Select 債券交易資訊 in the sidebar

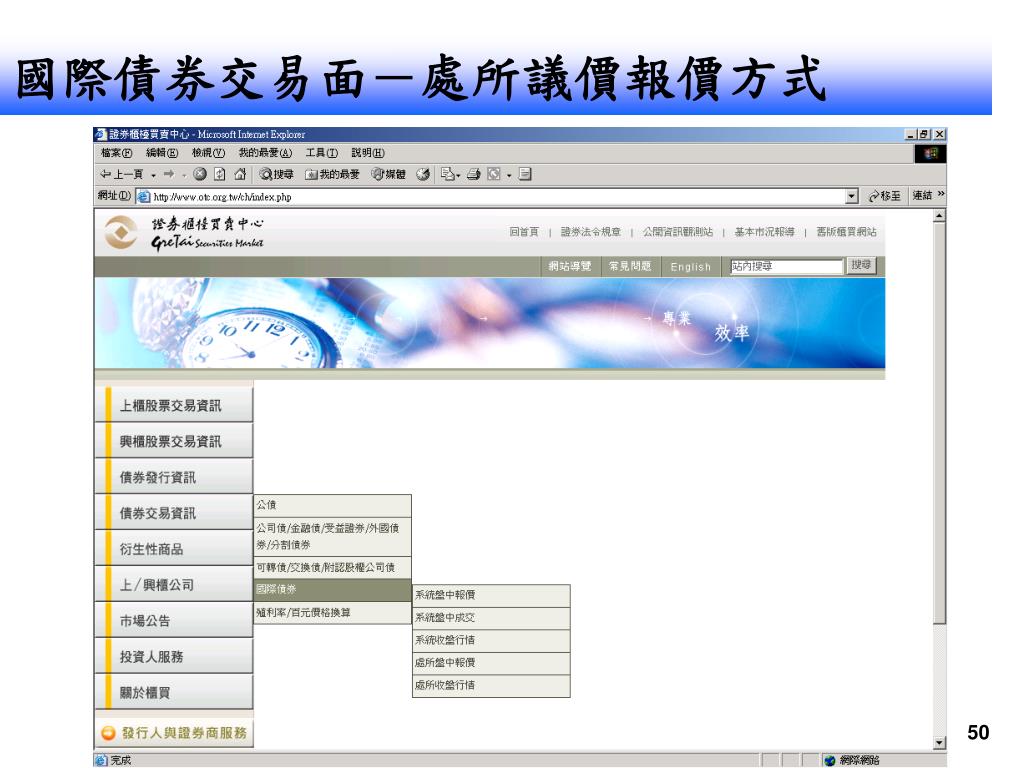[174, 513]
